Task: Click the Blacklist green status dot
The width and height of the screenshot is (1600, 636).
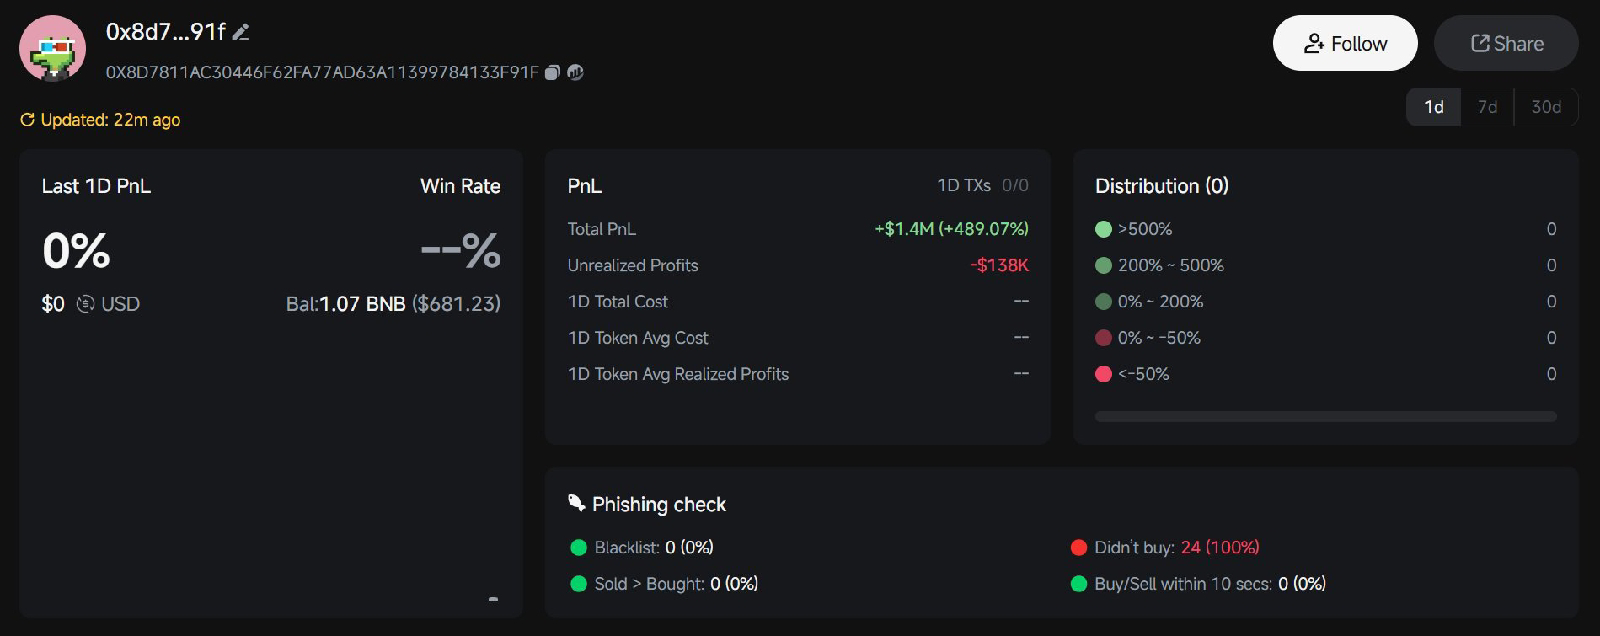Action: pyautogui.click(x=578, y=547)
